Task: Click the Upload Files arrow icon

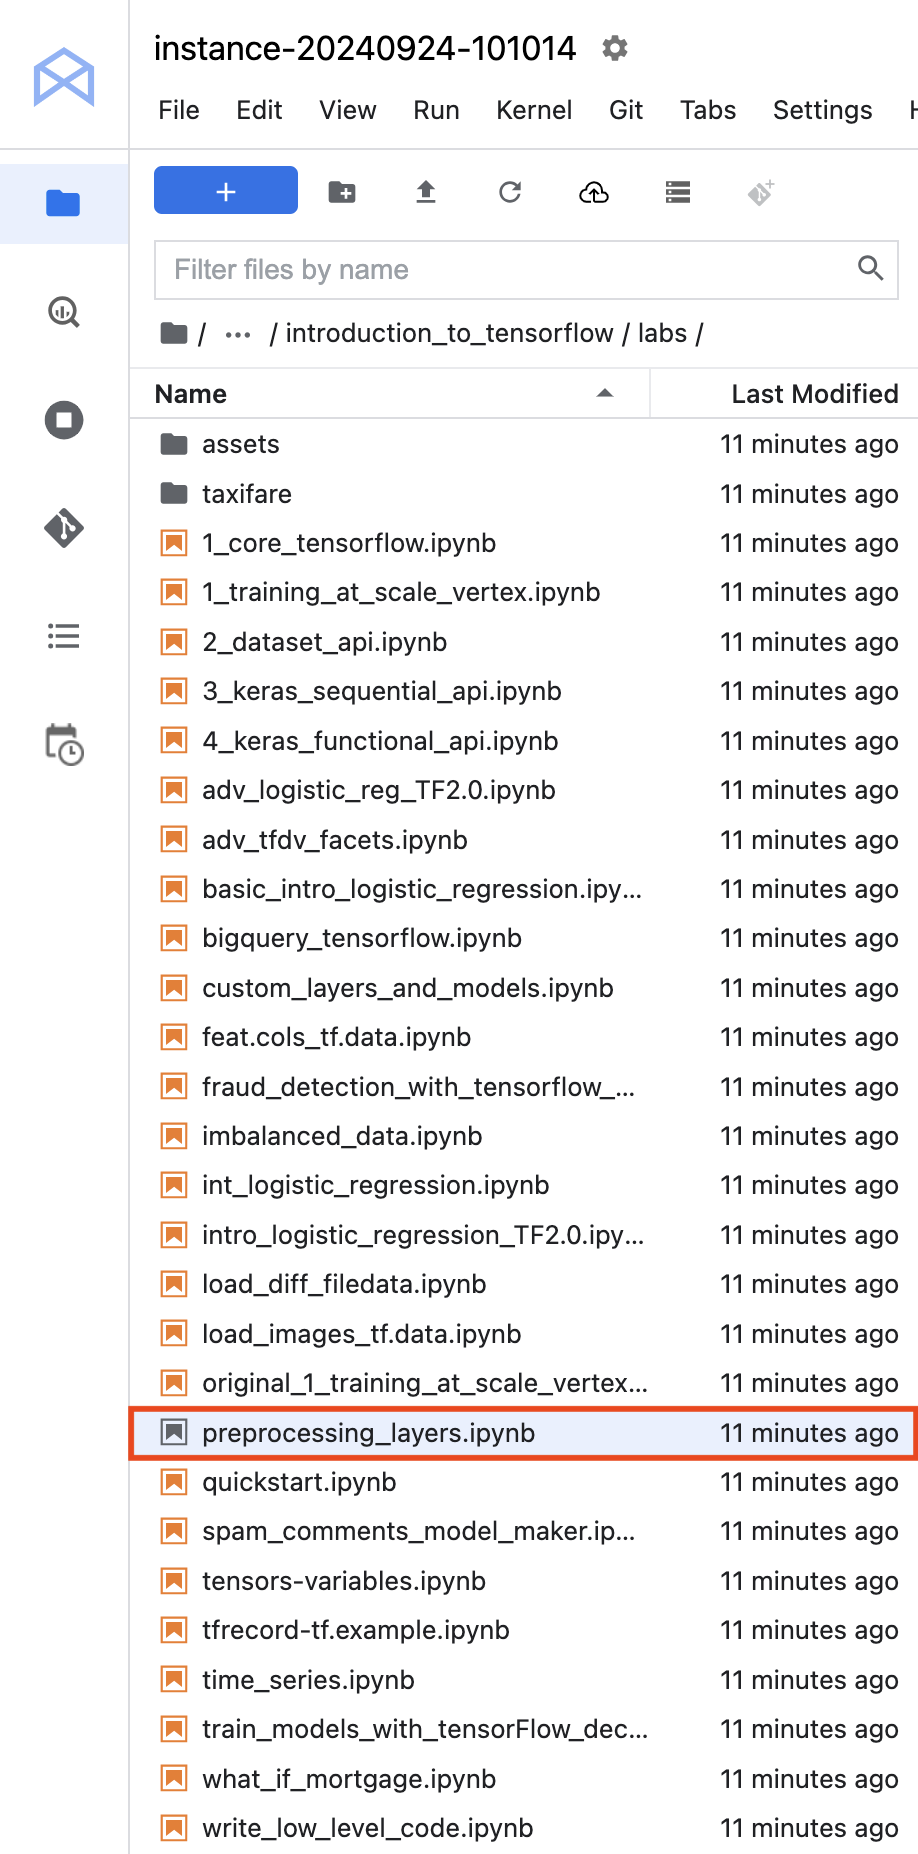Action: (426, 192)
